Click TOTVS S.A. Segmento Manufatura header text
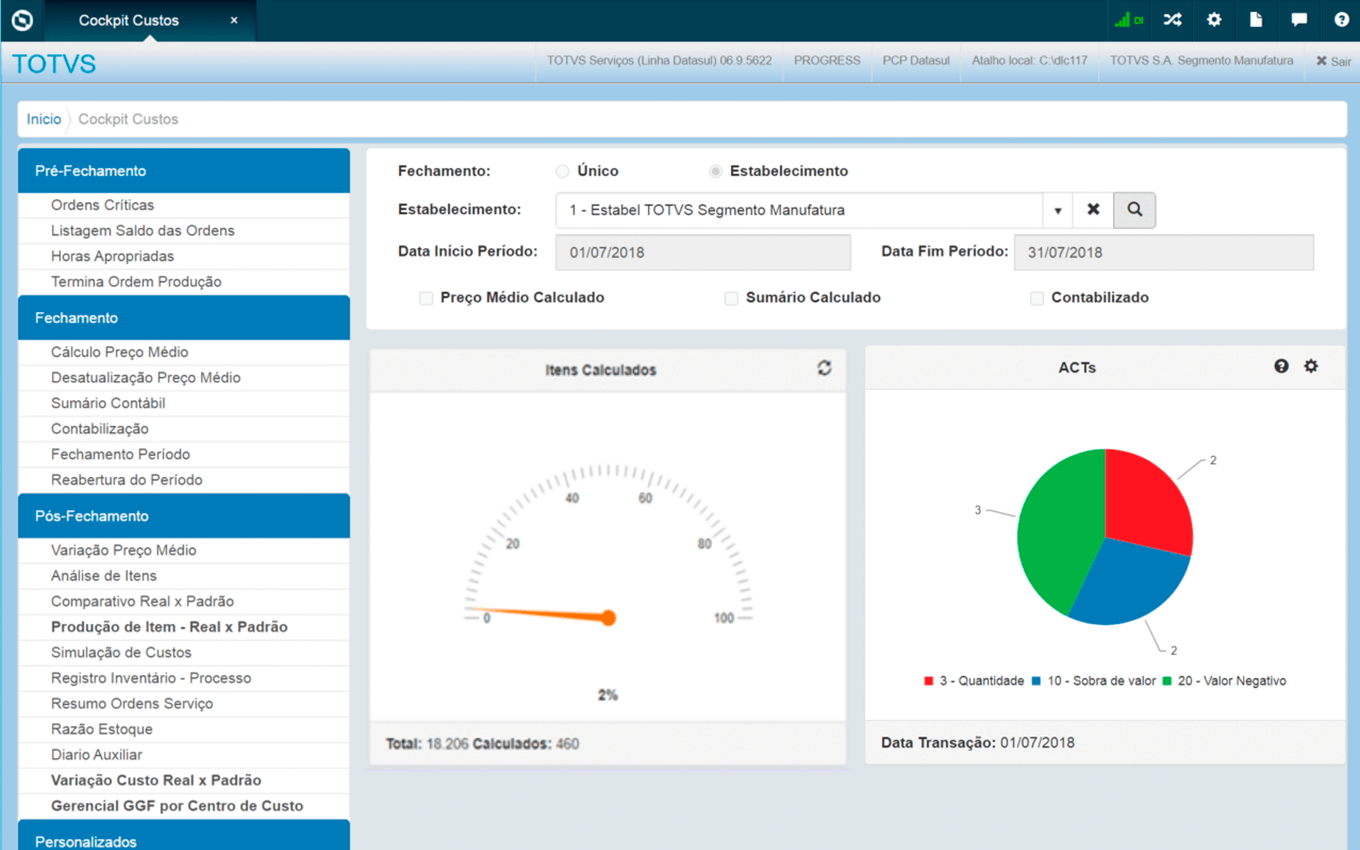The width and height of the screenshot is (1360, 850). click(1201, 61)
